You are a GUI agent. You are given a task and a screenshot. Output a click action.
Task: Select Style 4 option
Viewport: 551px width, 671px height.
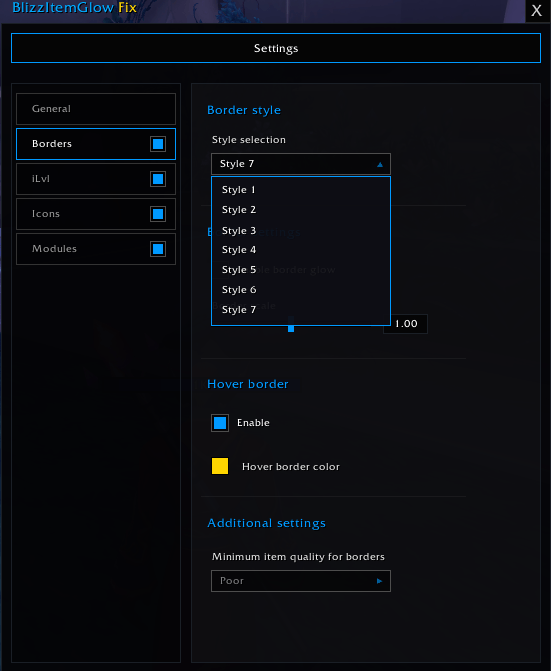click(301, 250)
